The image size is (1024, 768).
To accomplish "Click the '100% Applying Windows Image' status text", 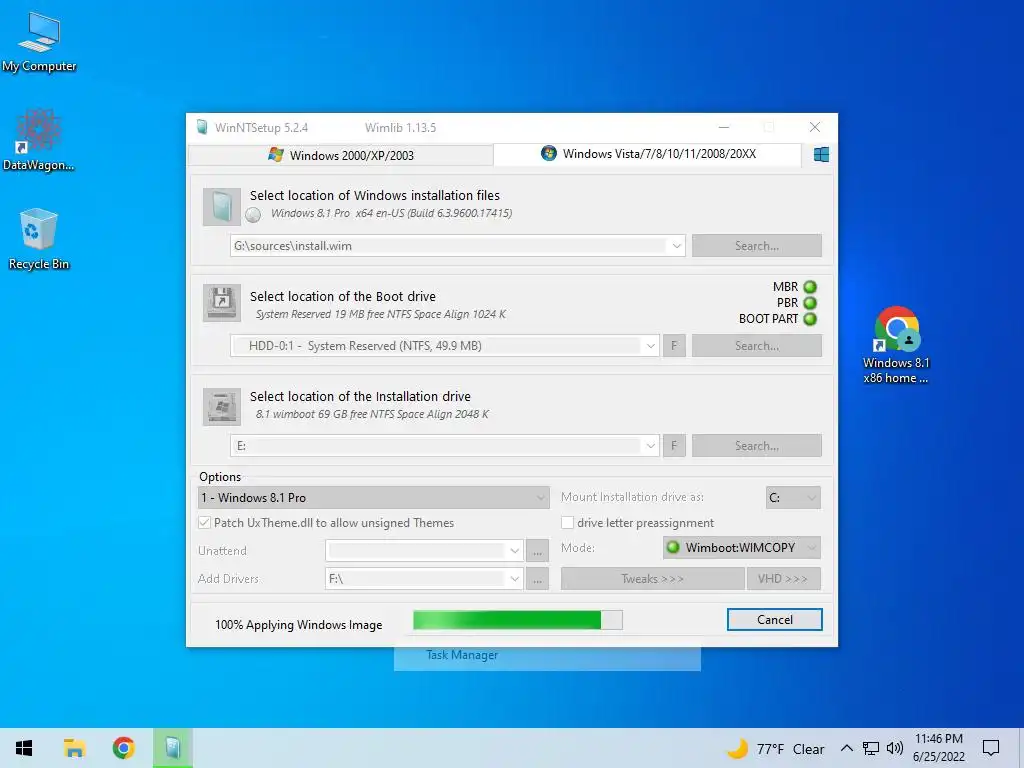I will 298,625.
